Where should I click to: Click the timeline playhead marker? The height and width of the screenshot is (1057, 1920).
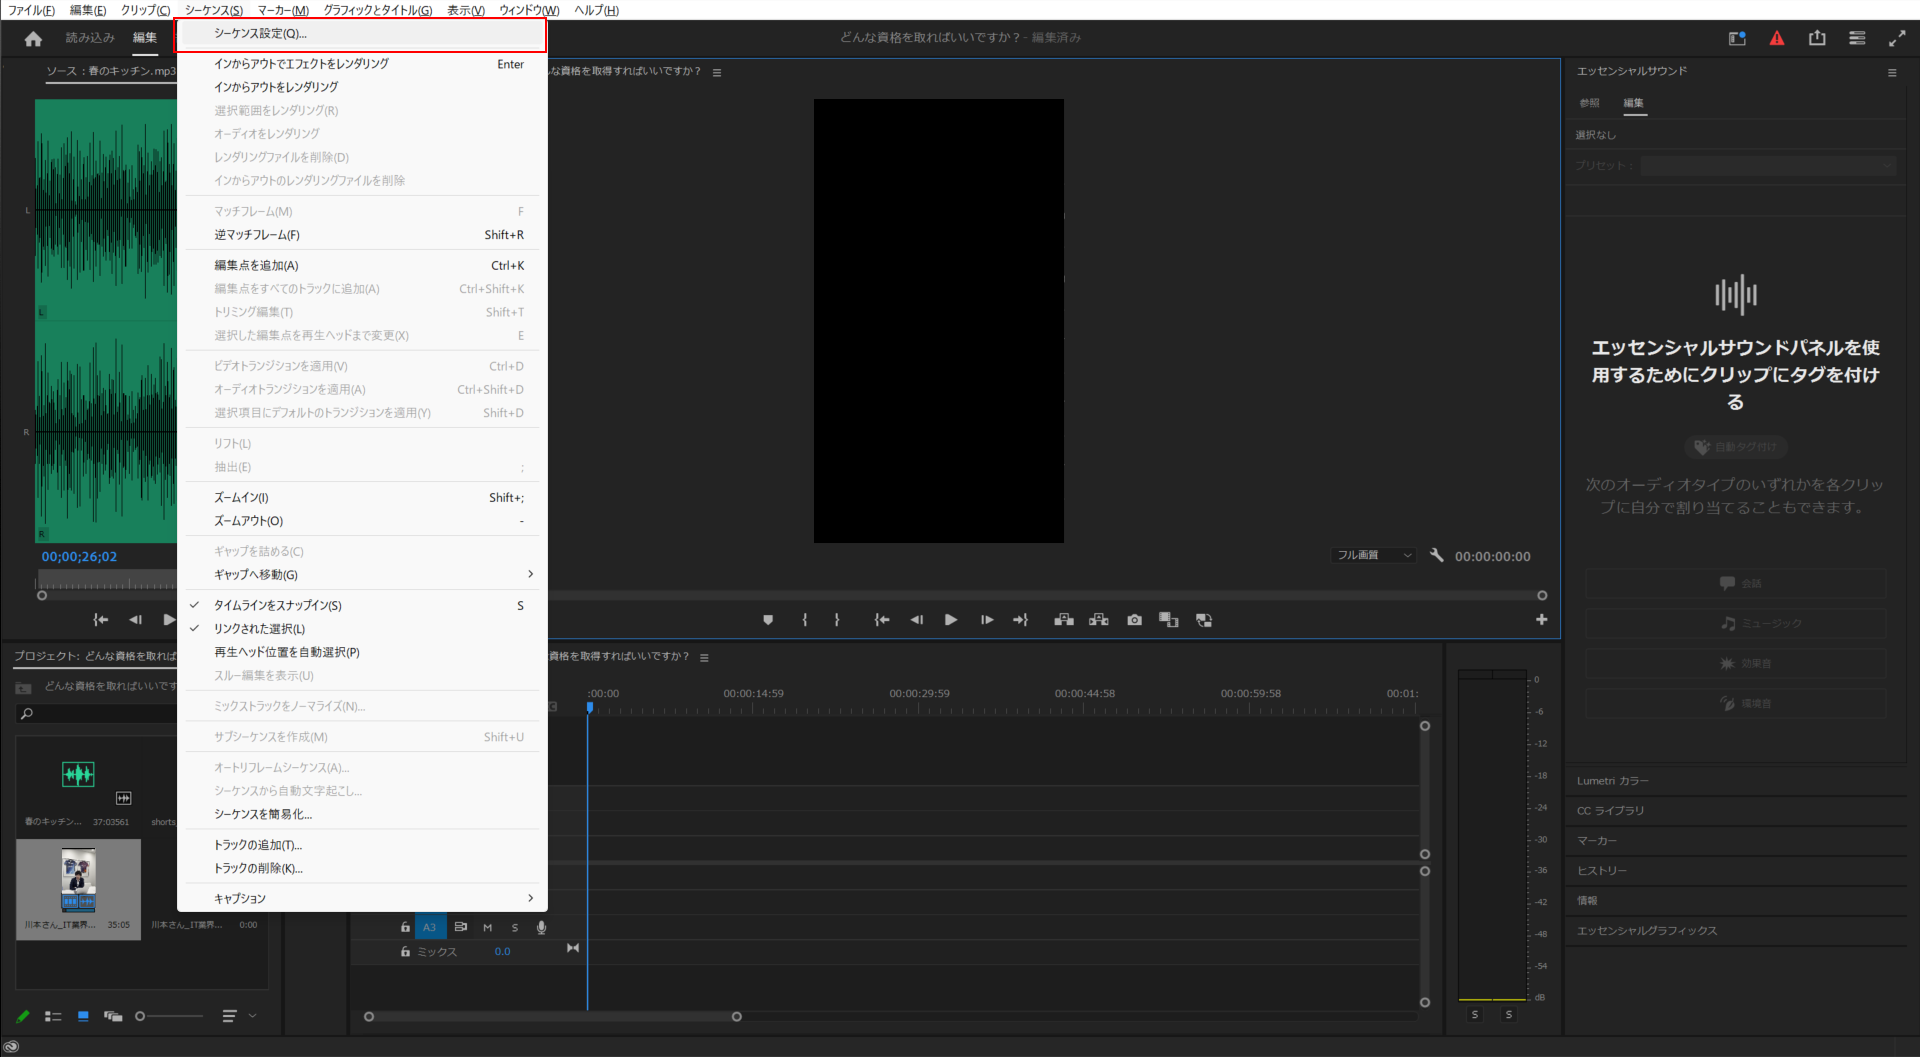click(590, 707)
